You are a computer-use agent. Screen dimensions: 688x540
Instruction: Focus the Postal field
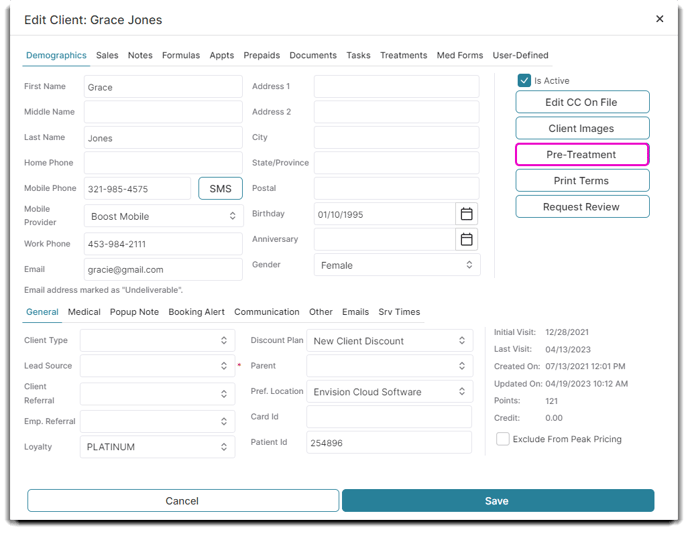397,189
